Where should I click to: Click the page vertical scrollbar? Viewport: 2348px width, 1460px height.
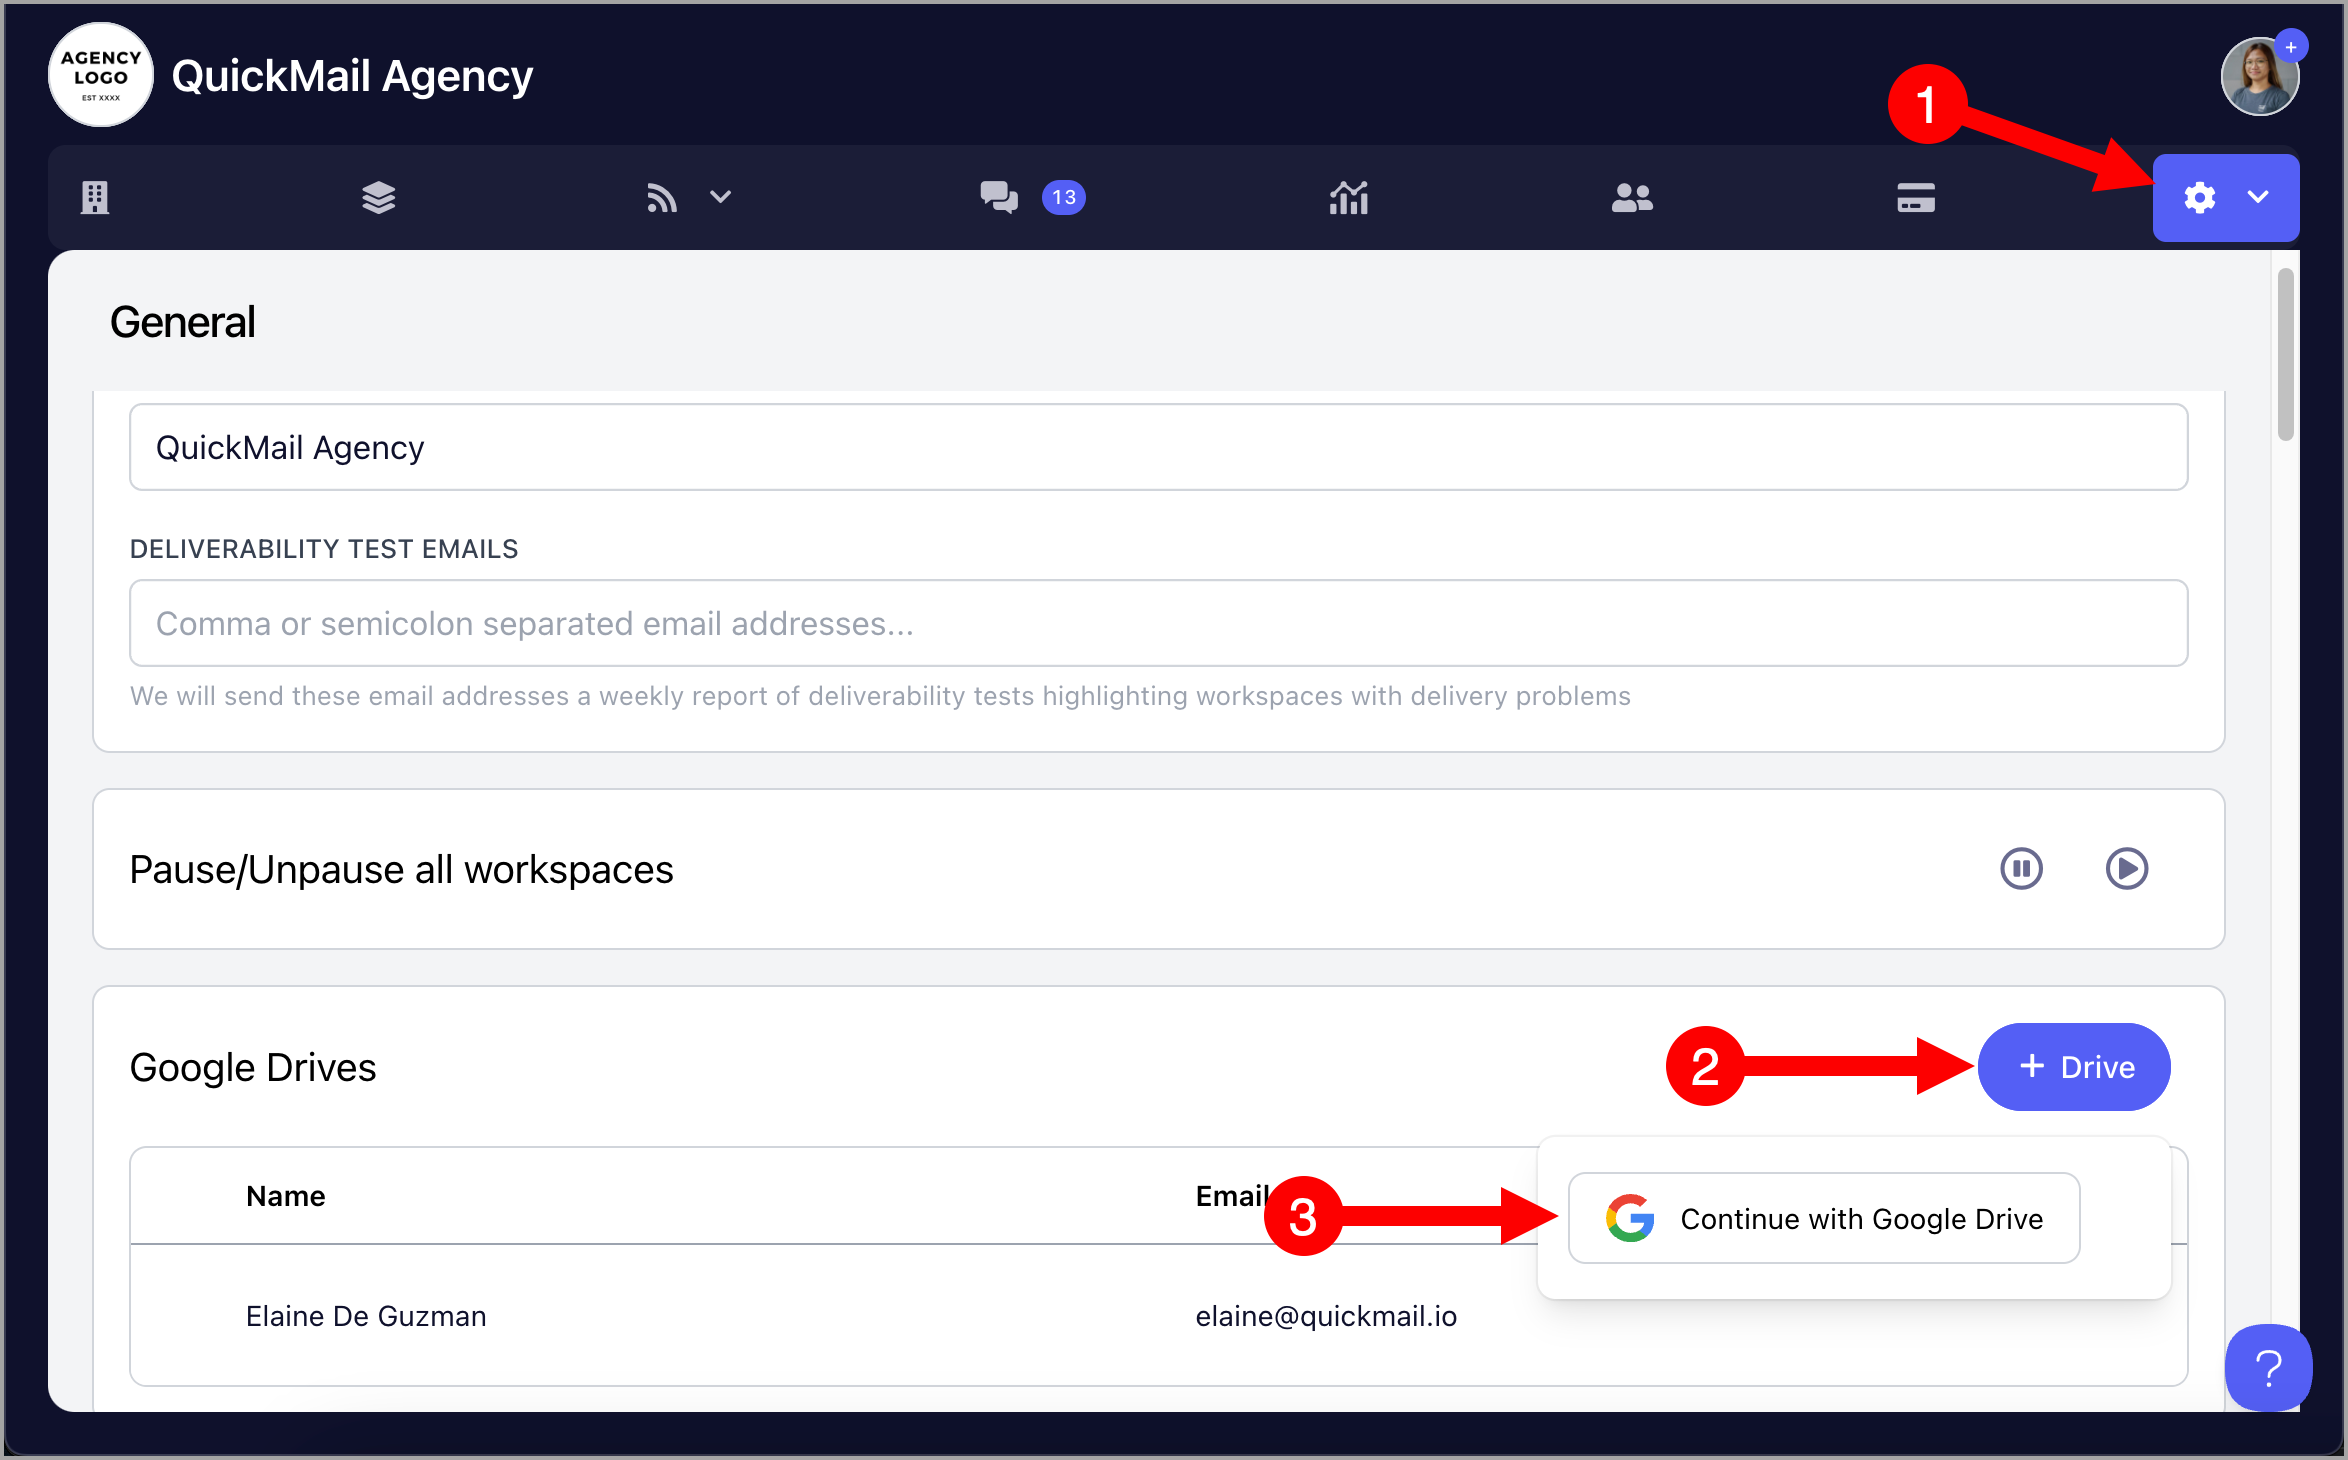click(x=2286, y=354)
